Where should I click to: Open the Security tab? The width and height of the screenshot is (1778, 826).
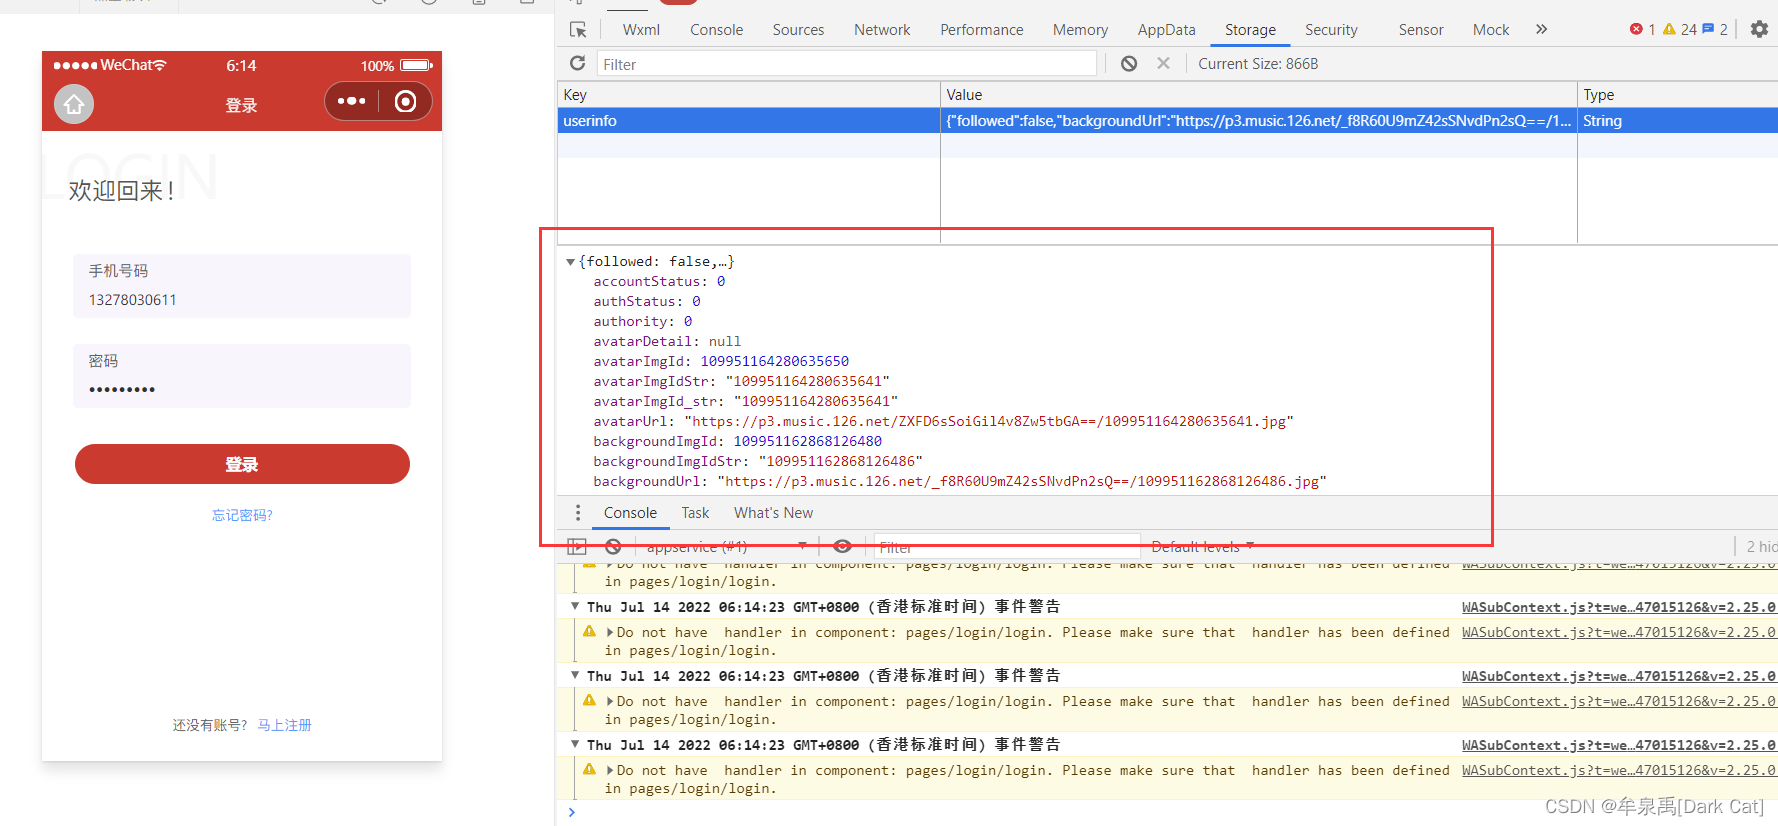[1331, 30]
